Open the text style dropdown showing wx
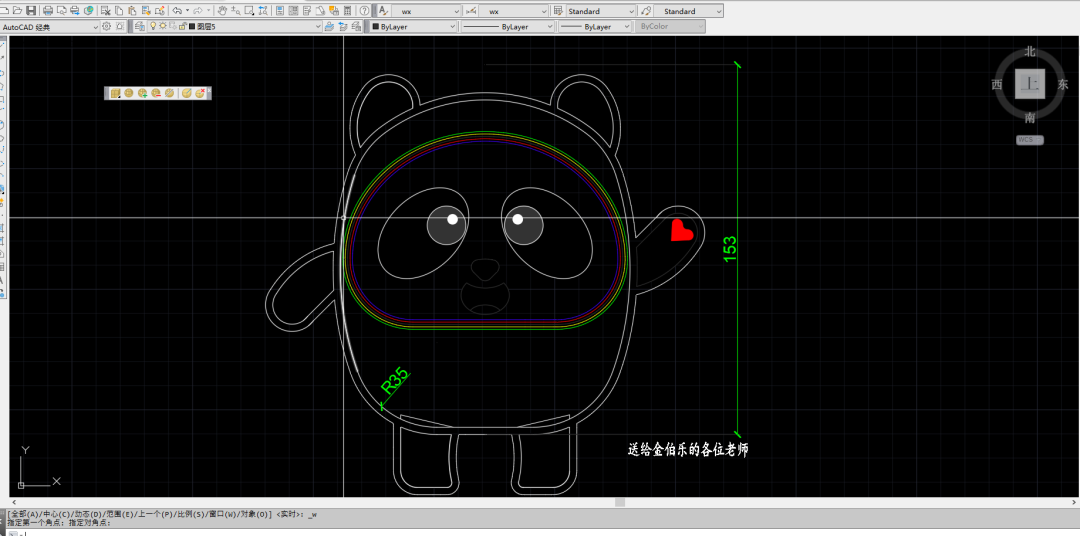This screenshot has width=1080, height=536. [427, 11]
